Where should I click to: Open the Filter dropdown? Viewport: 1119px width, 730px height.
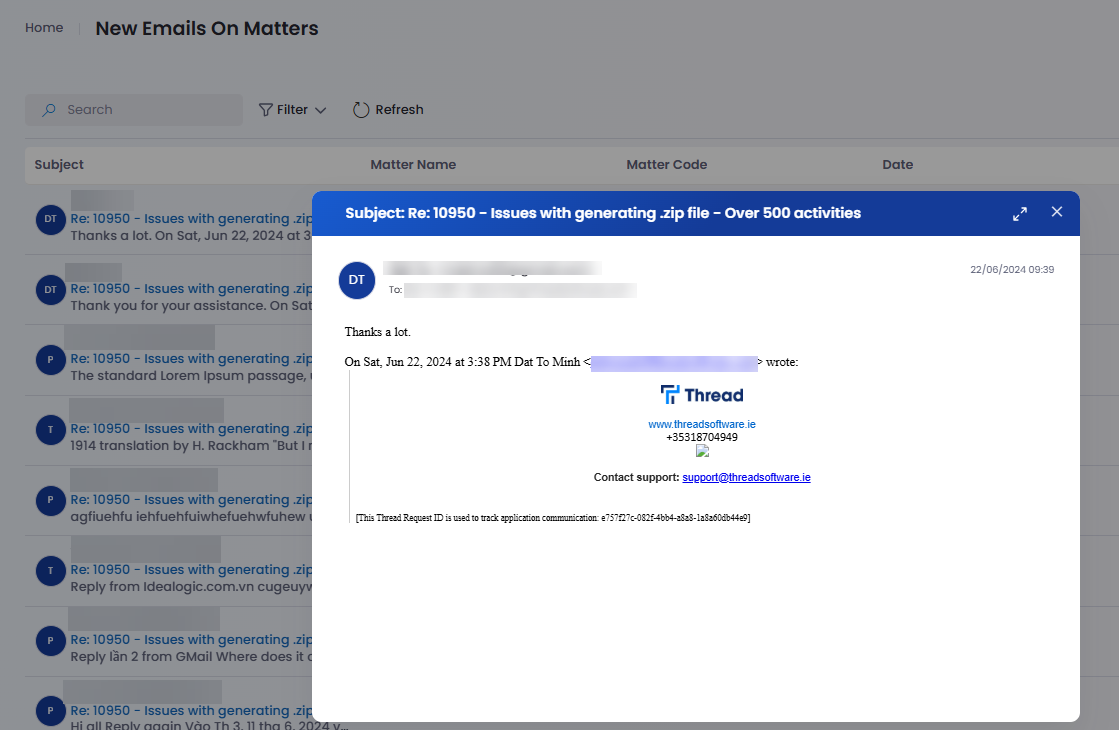tap(292, 110)
